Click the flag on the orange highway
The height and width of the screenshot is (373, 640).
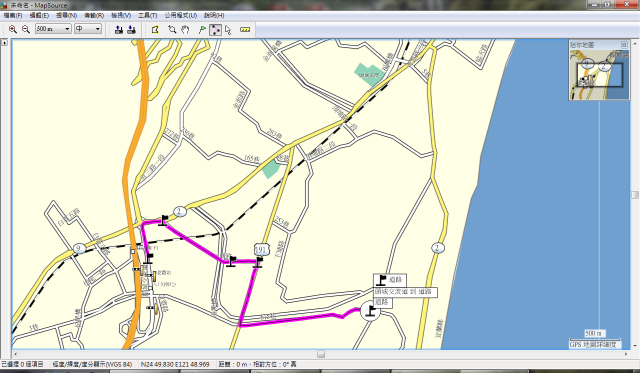click(149, 258)
